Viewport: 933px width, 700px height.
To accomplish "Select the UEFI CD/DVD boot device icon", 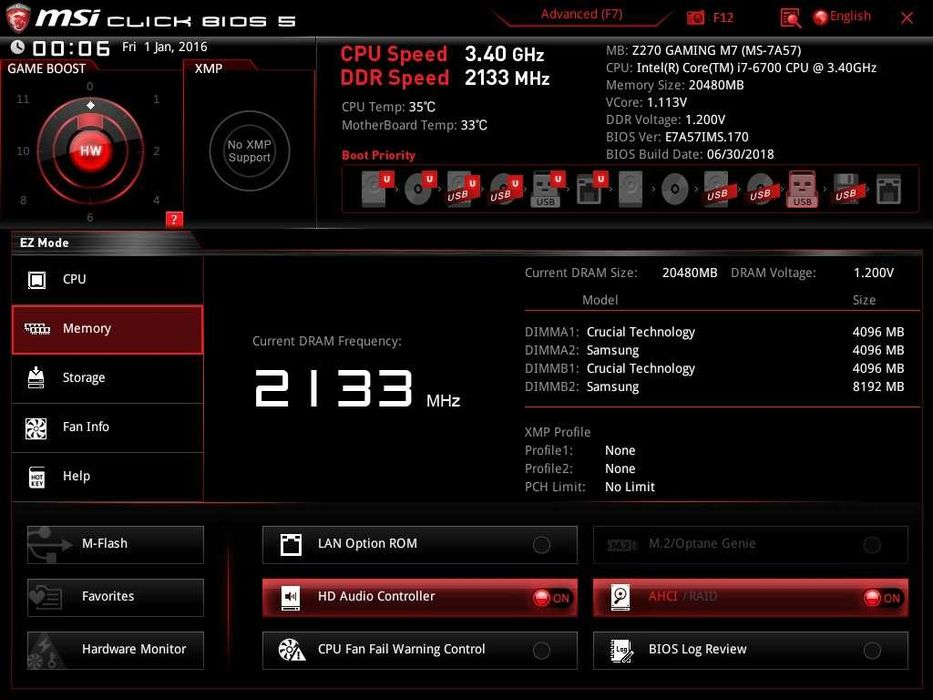I will (420, 189).
